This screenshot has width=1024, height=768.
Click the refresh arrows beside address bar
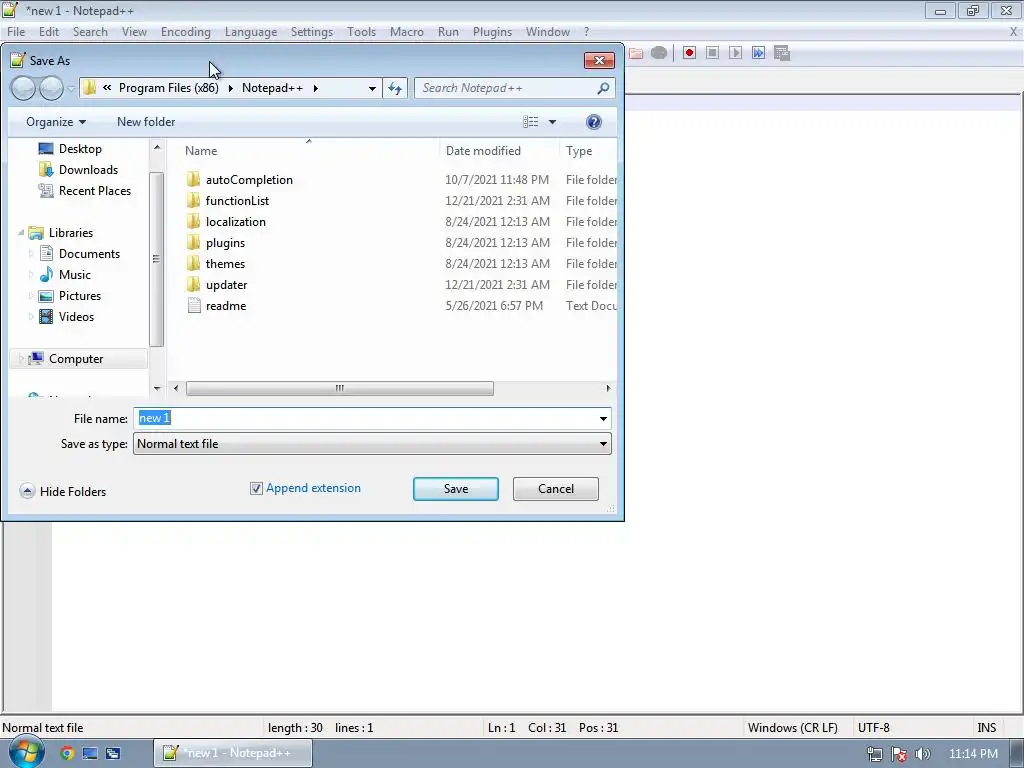coord(395,88)
